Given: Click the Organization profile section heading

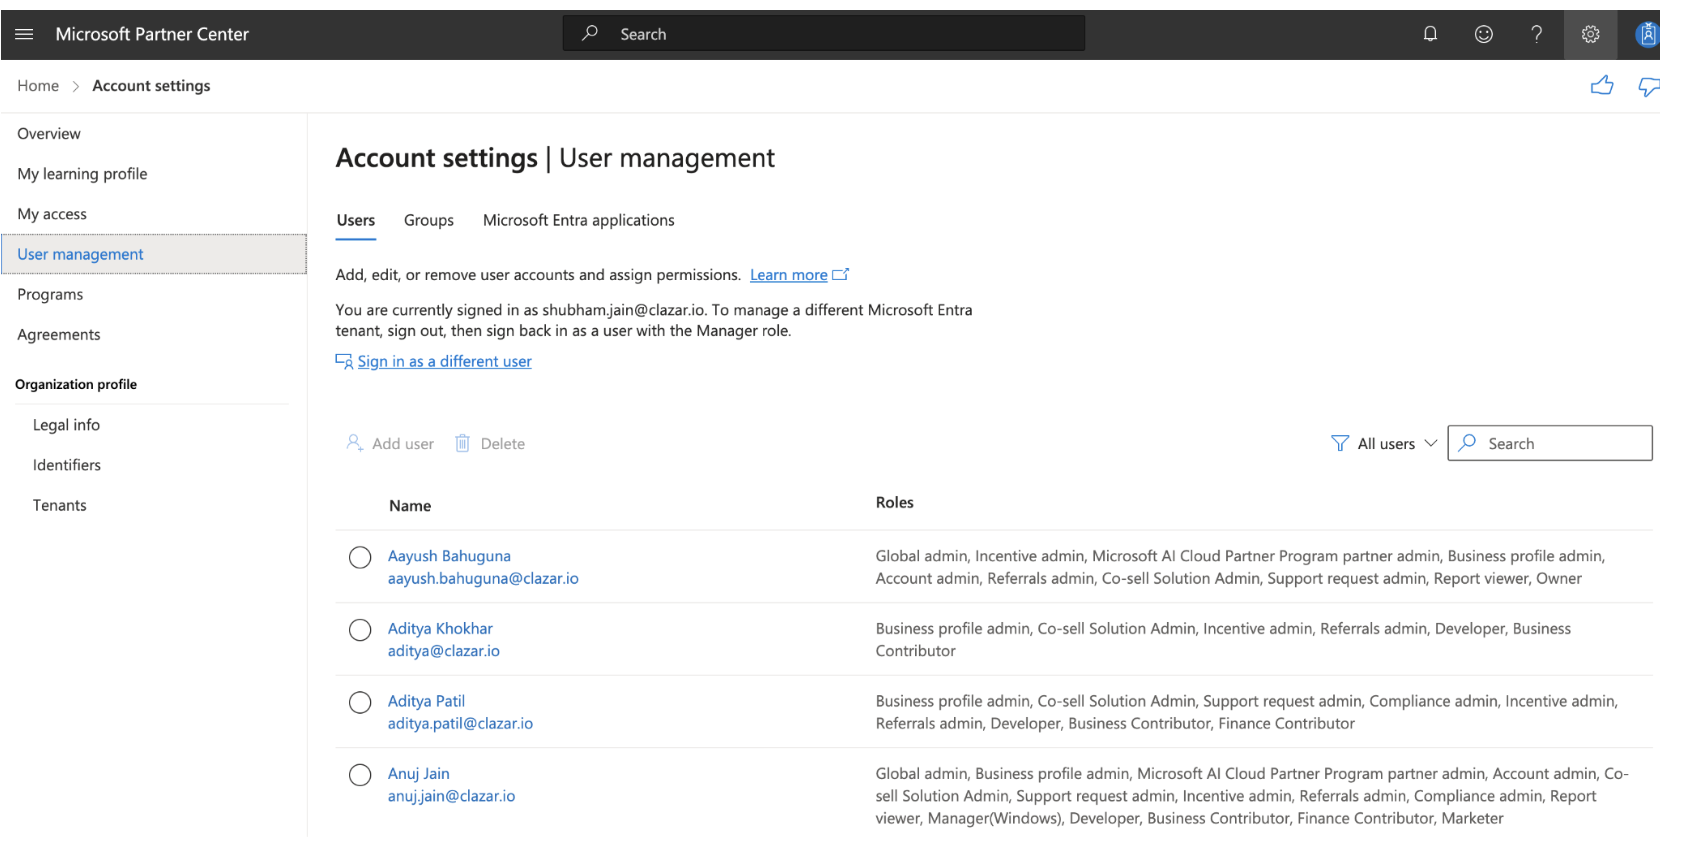Looking at the screenshot, I should click(x=76, y=384).
